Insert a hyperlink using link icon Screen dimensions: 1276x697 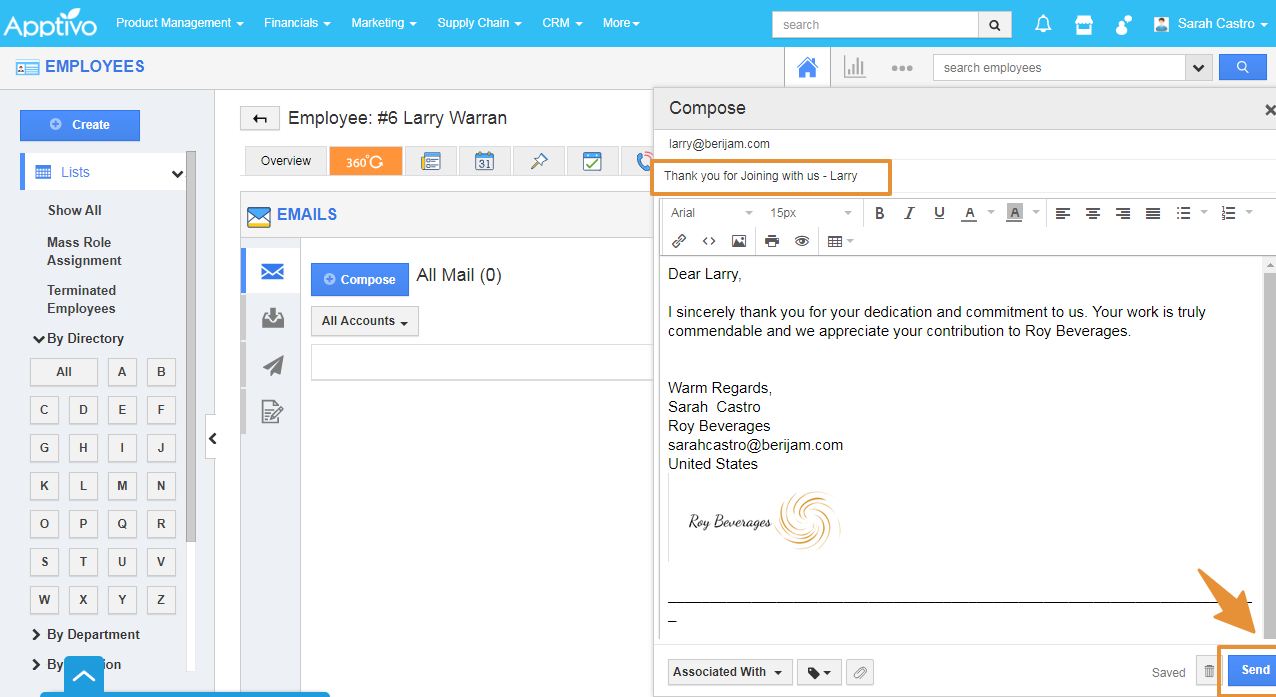[679, 241]
